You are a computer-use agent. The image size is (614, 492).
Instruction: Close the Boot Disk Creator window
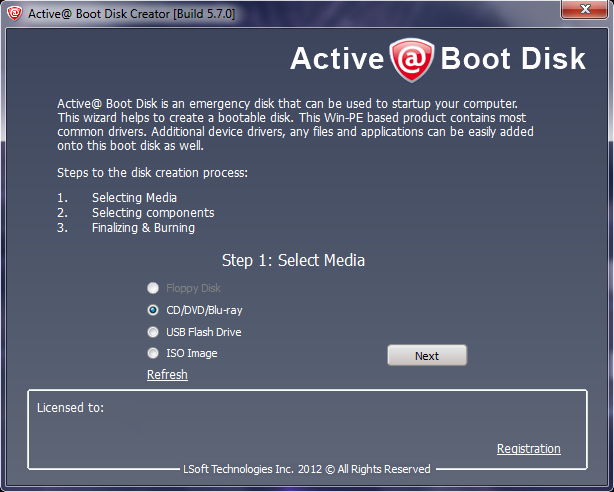[585, 9]
